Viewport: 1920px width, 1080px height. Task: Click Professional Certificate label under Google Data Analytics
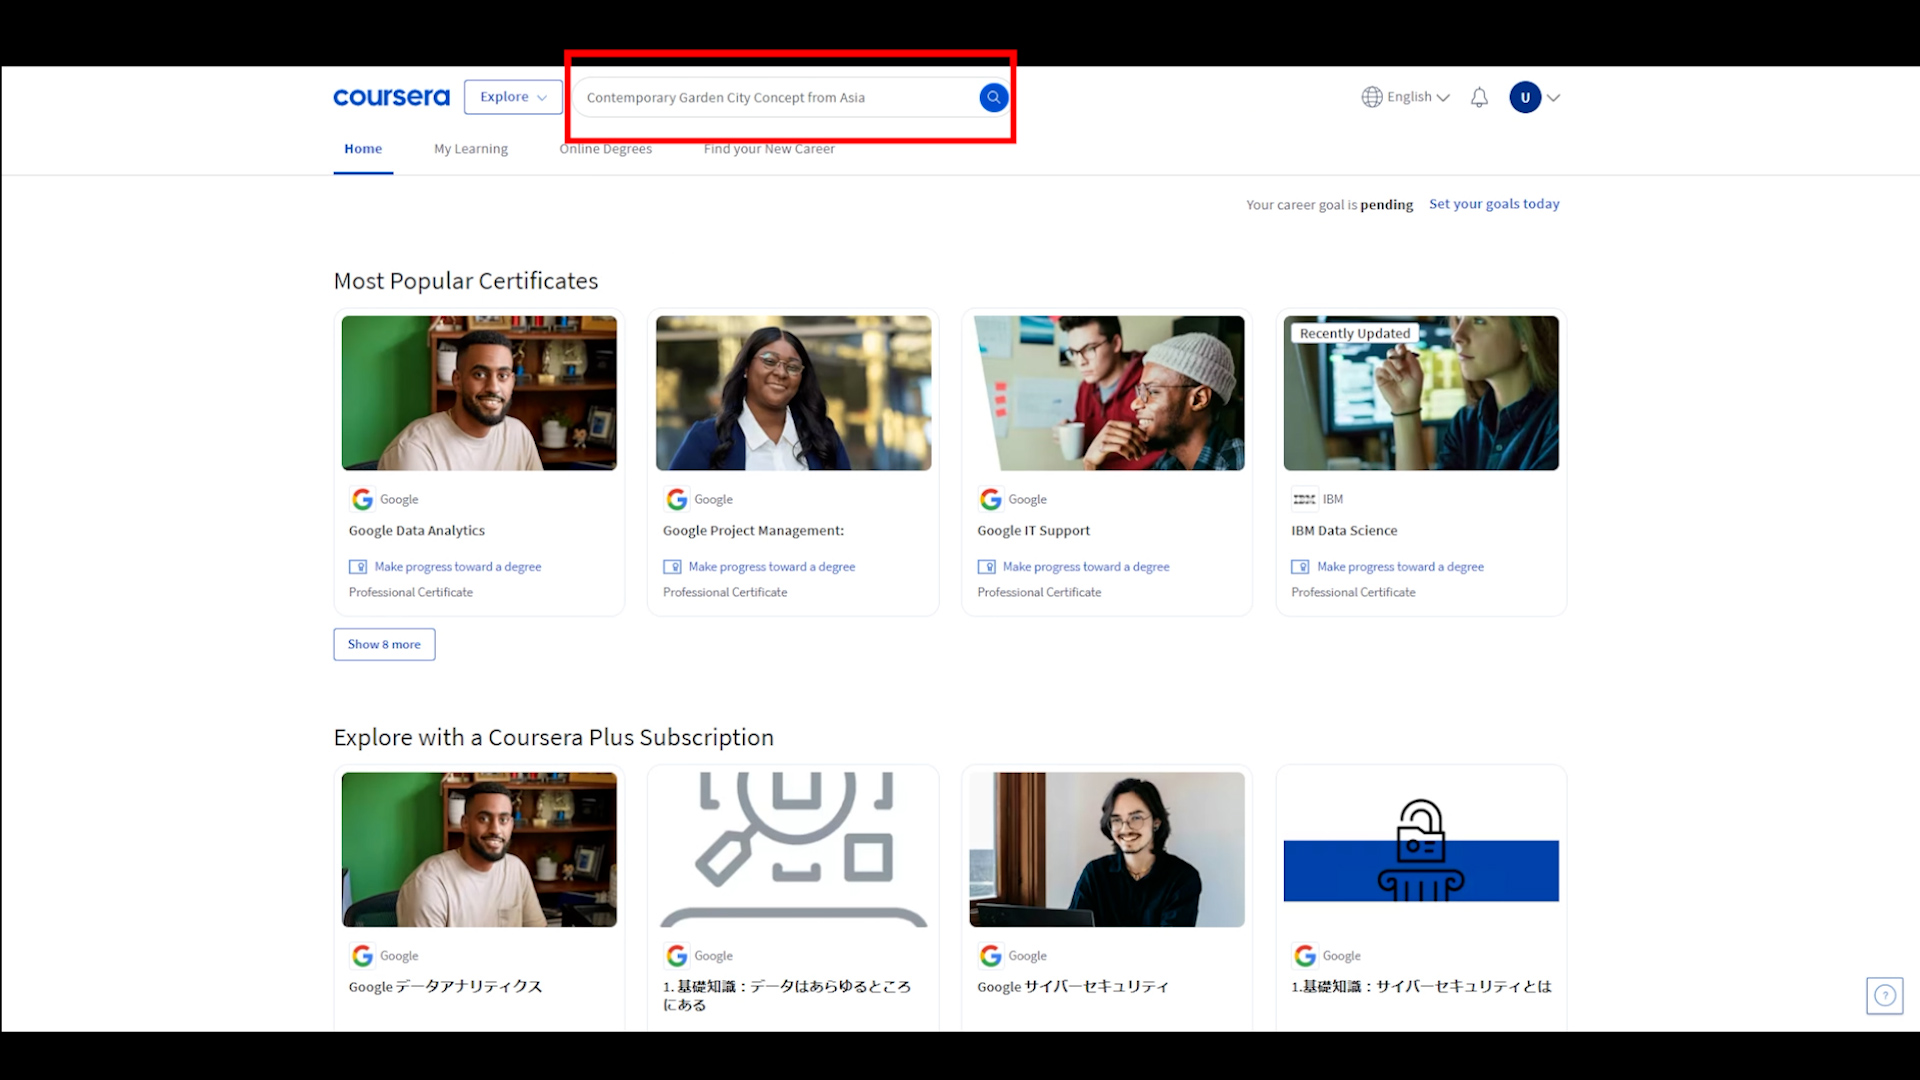tap(411, 593)
